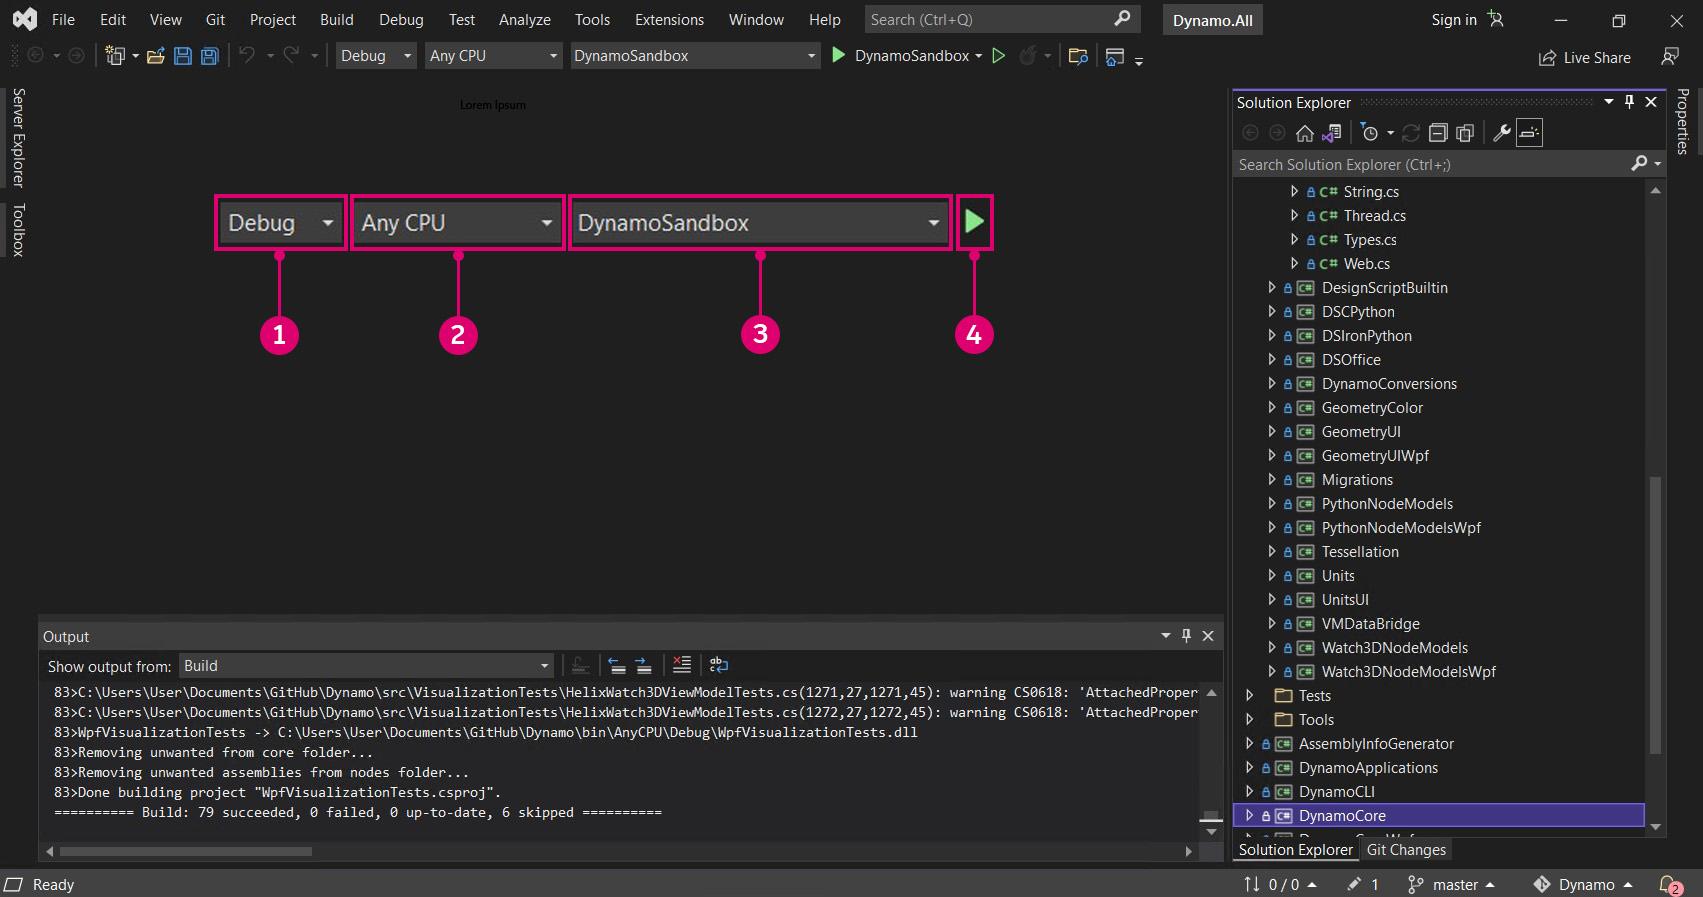Click the Search Solution Explorer input field
Image resolution: width=1703 pixels, height=897 pixels.
click(x=1431, y=164)
